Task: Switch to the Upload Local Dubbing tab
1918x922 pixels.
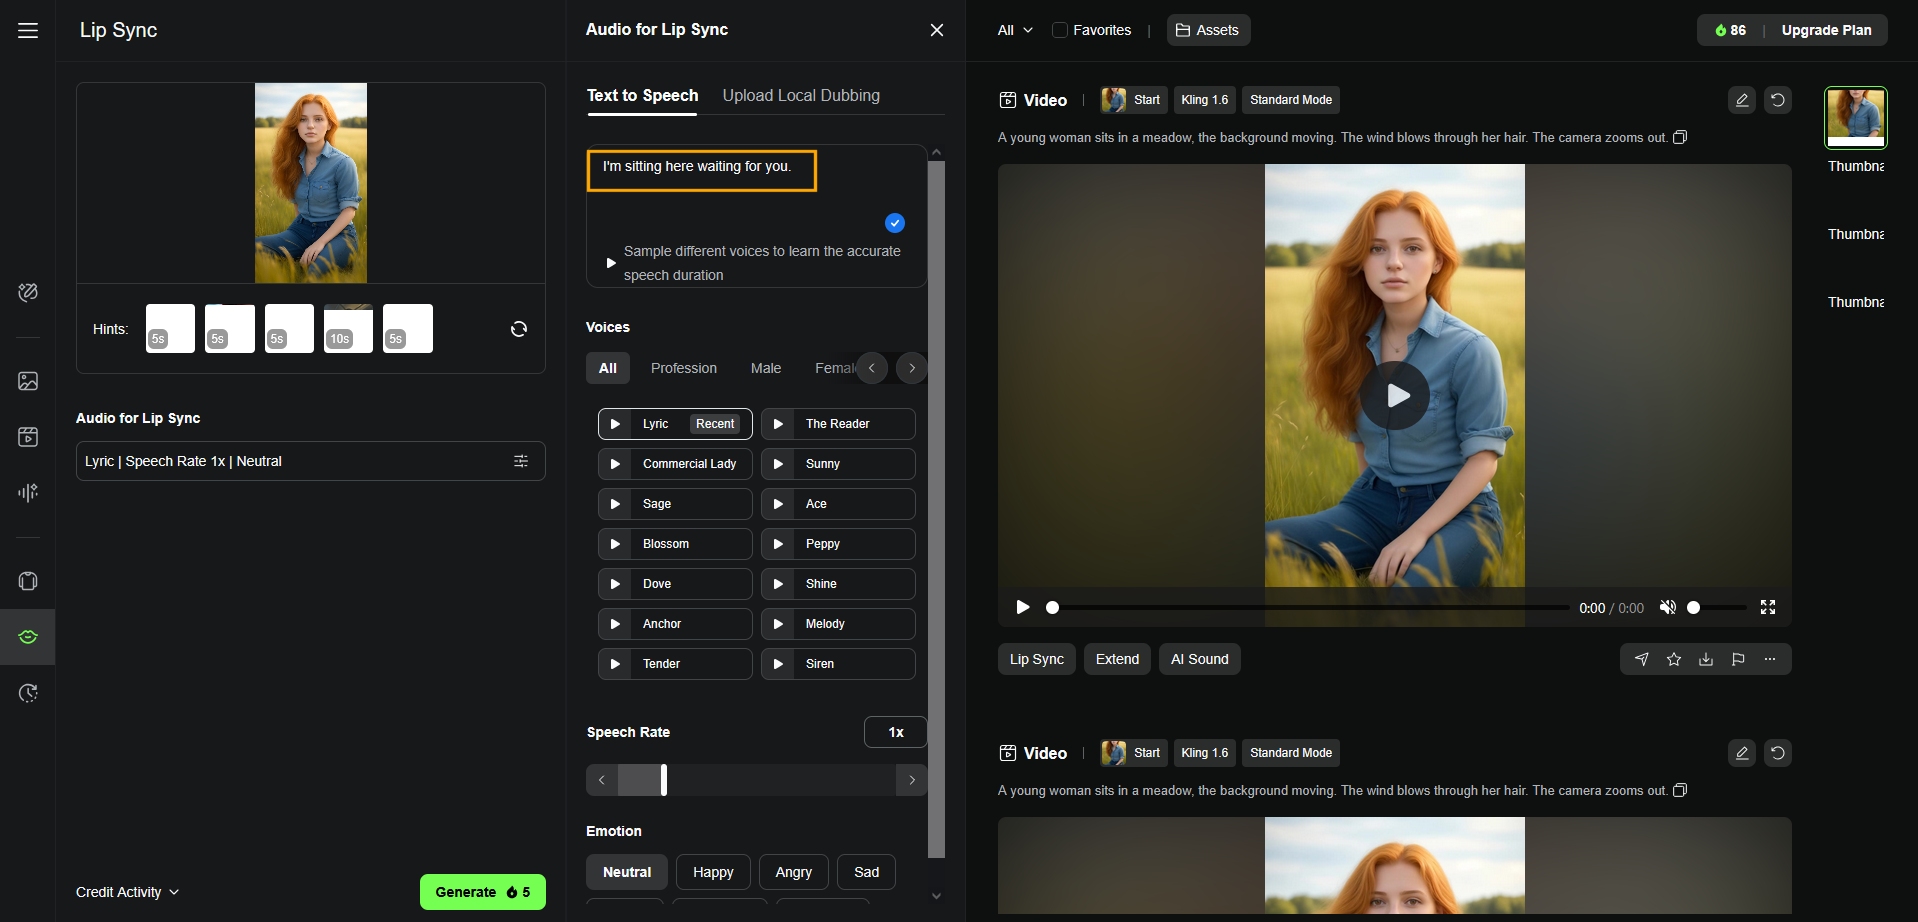Action: [801, 96]
